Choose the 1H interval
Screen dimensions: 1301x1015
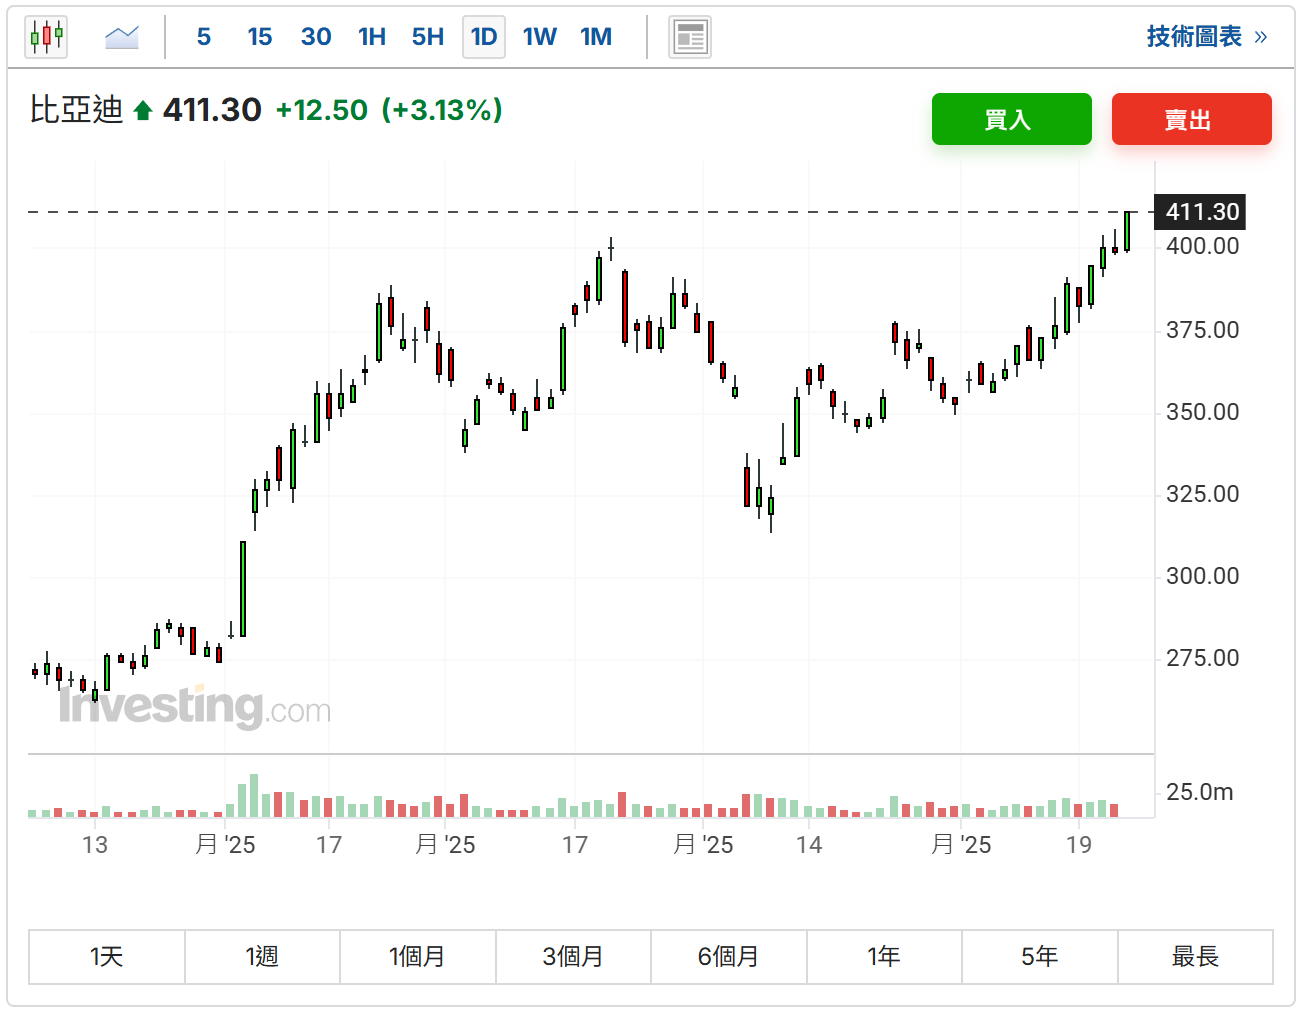point(372,37)
